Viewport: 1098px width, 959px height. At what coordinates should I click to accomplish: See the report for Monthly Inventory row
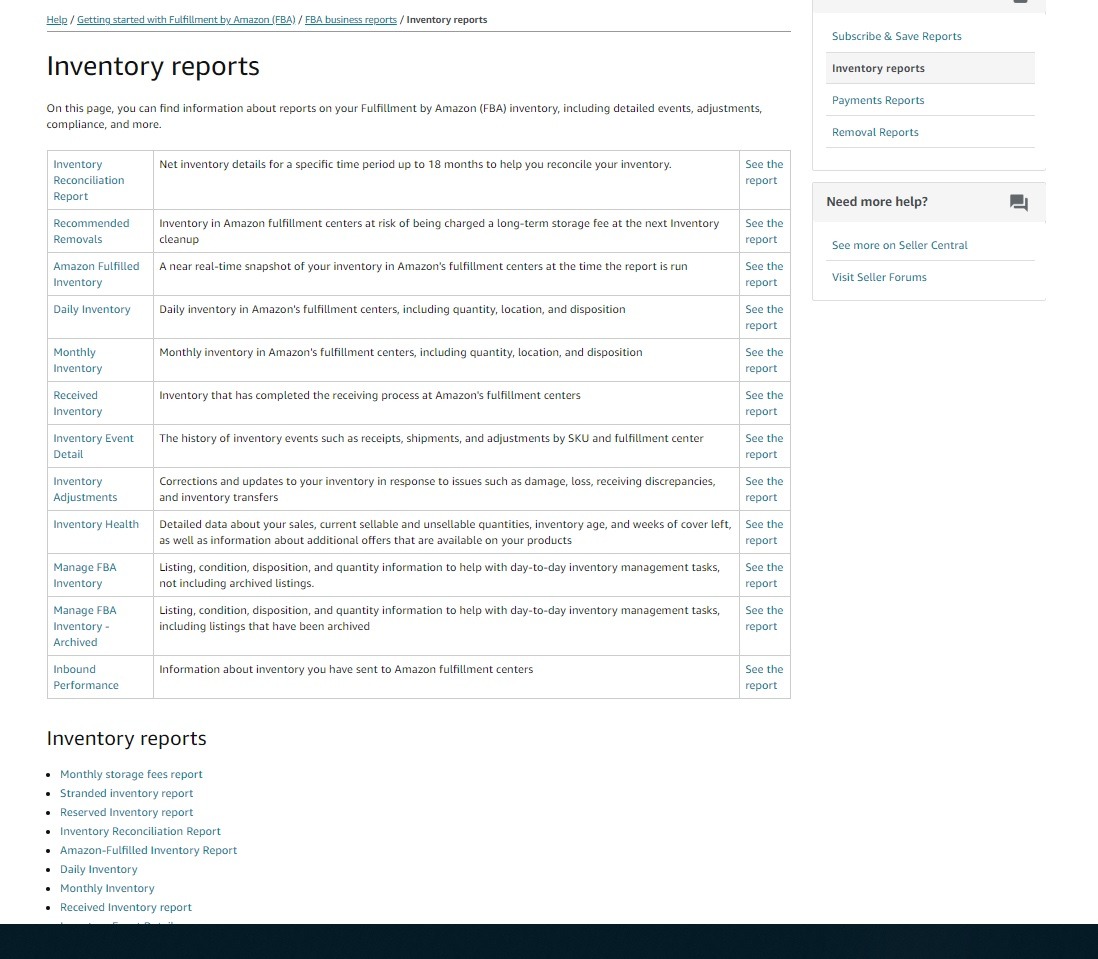point(764,360)
